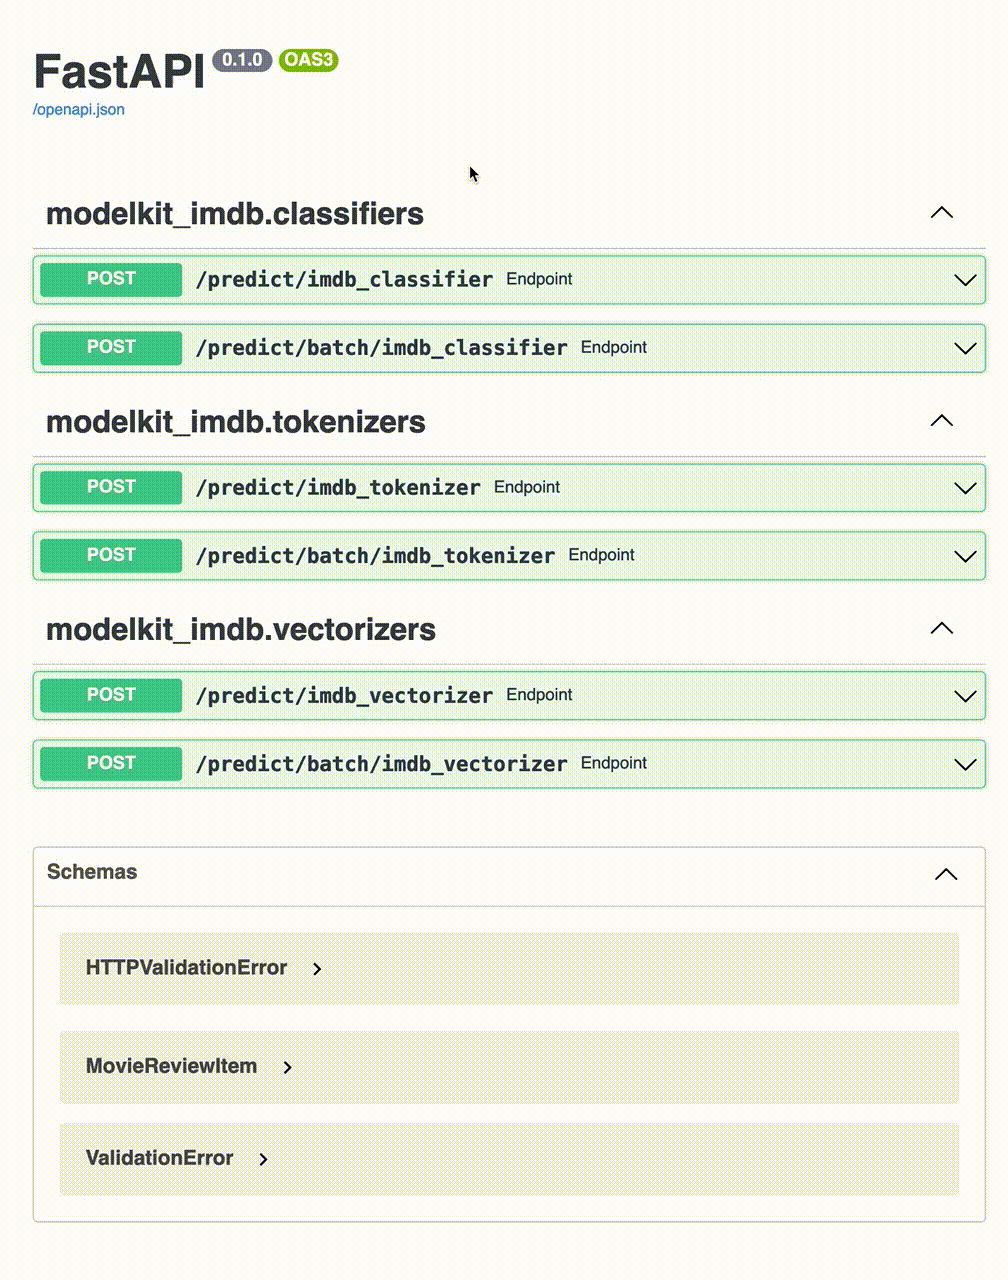
Task: Expand the HTTPValidationError schema arrow
Action: [317, 969]
